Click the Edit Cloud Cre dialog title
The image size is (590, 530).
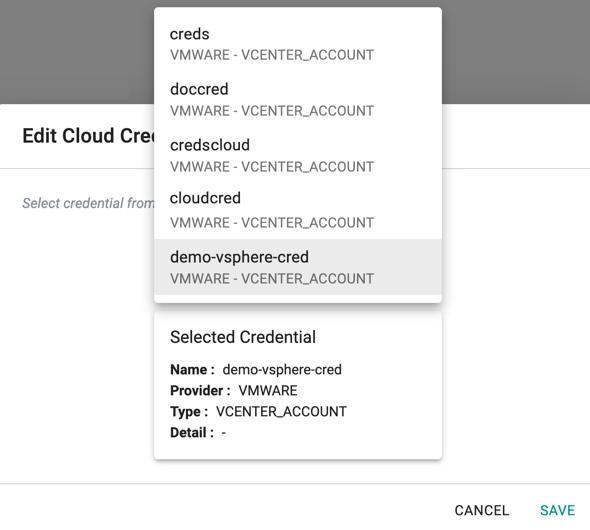[88, 136]
